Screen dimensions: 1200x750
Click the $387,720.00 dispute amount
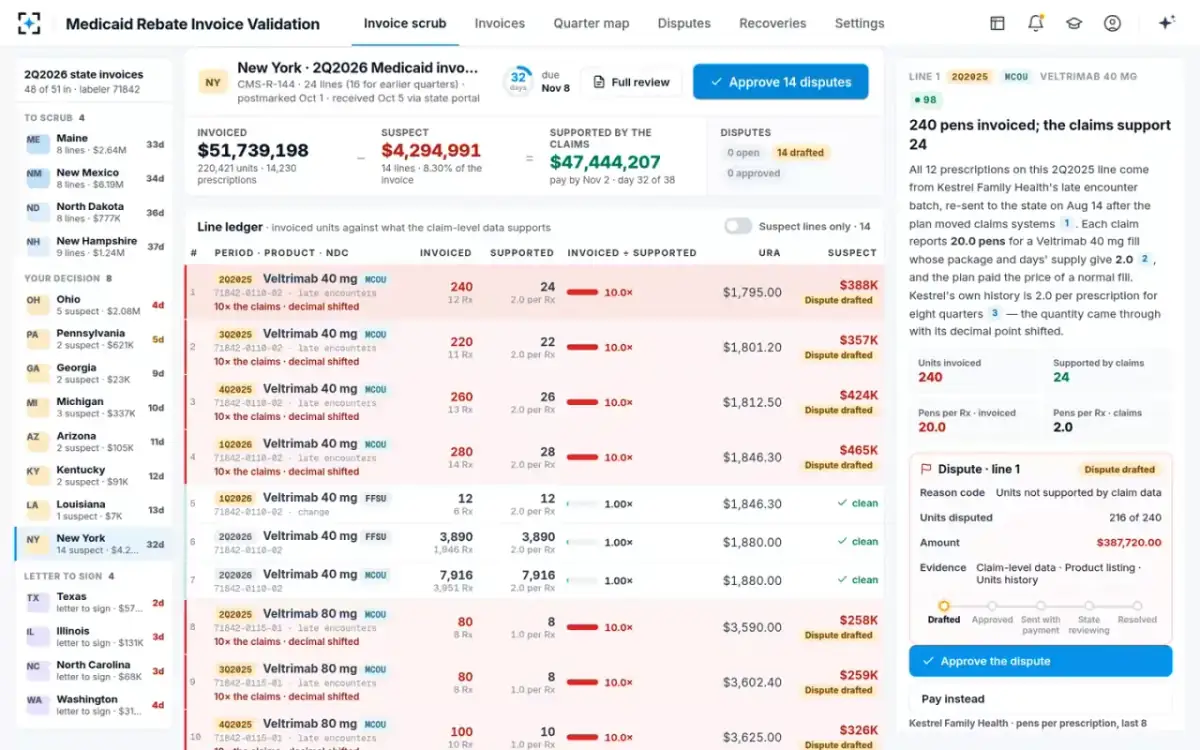pos(1128,543)
